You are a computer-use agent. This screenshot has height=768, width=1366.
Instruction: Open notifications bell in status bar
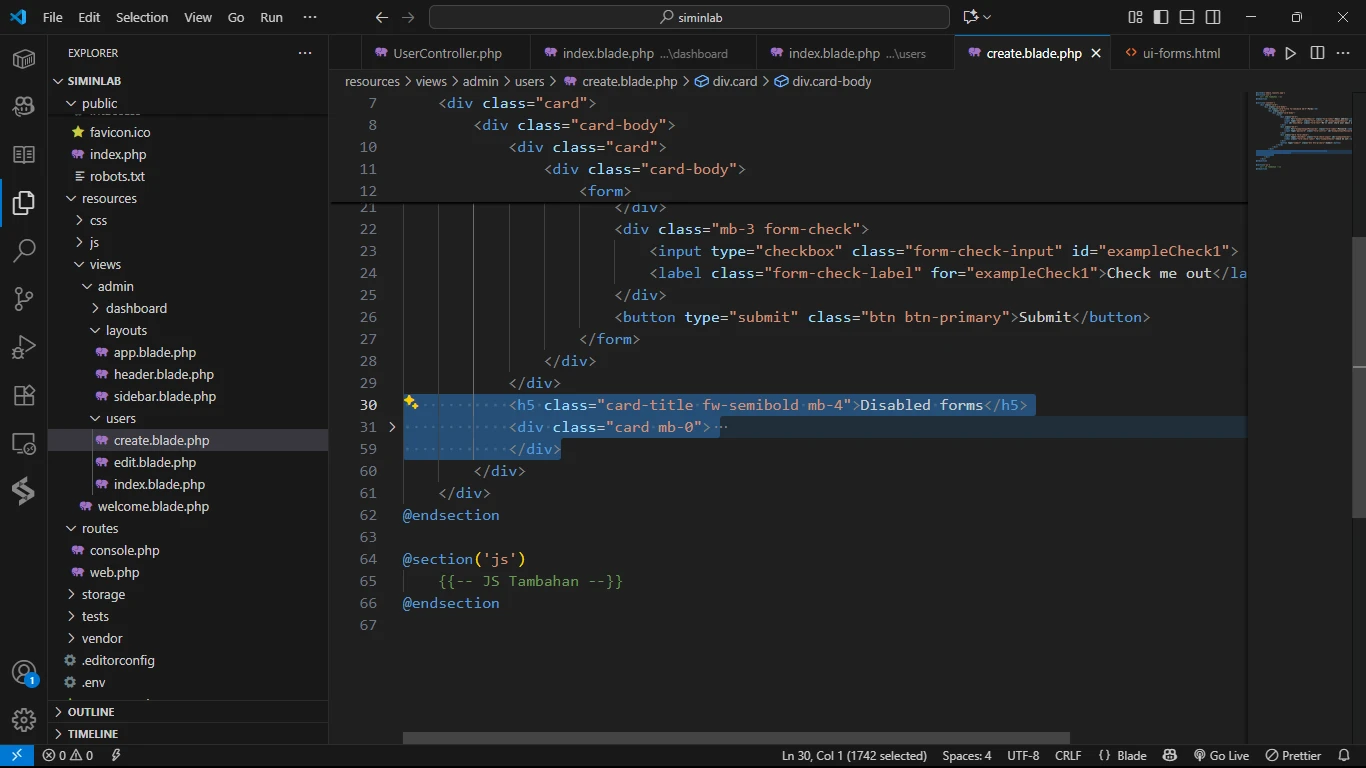click(1344, 756)
